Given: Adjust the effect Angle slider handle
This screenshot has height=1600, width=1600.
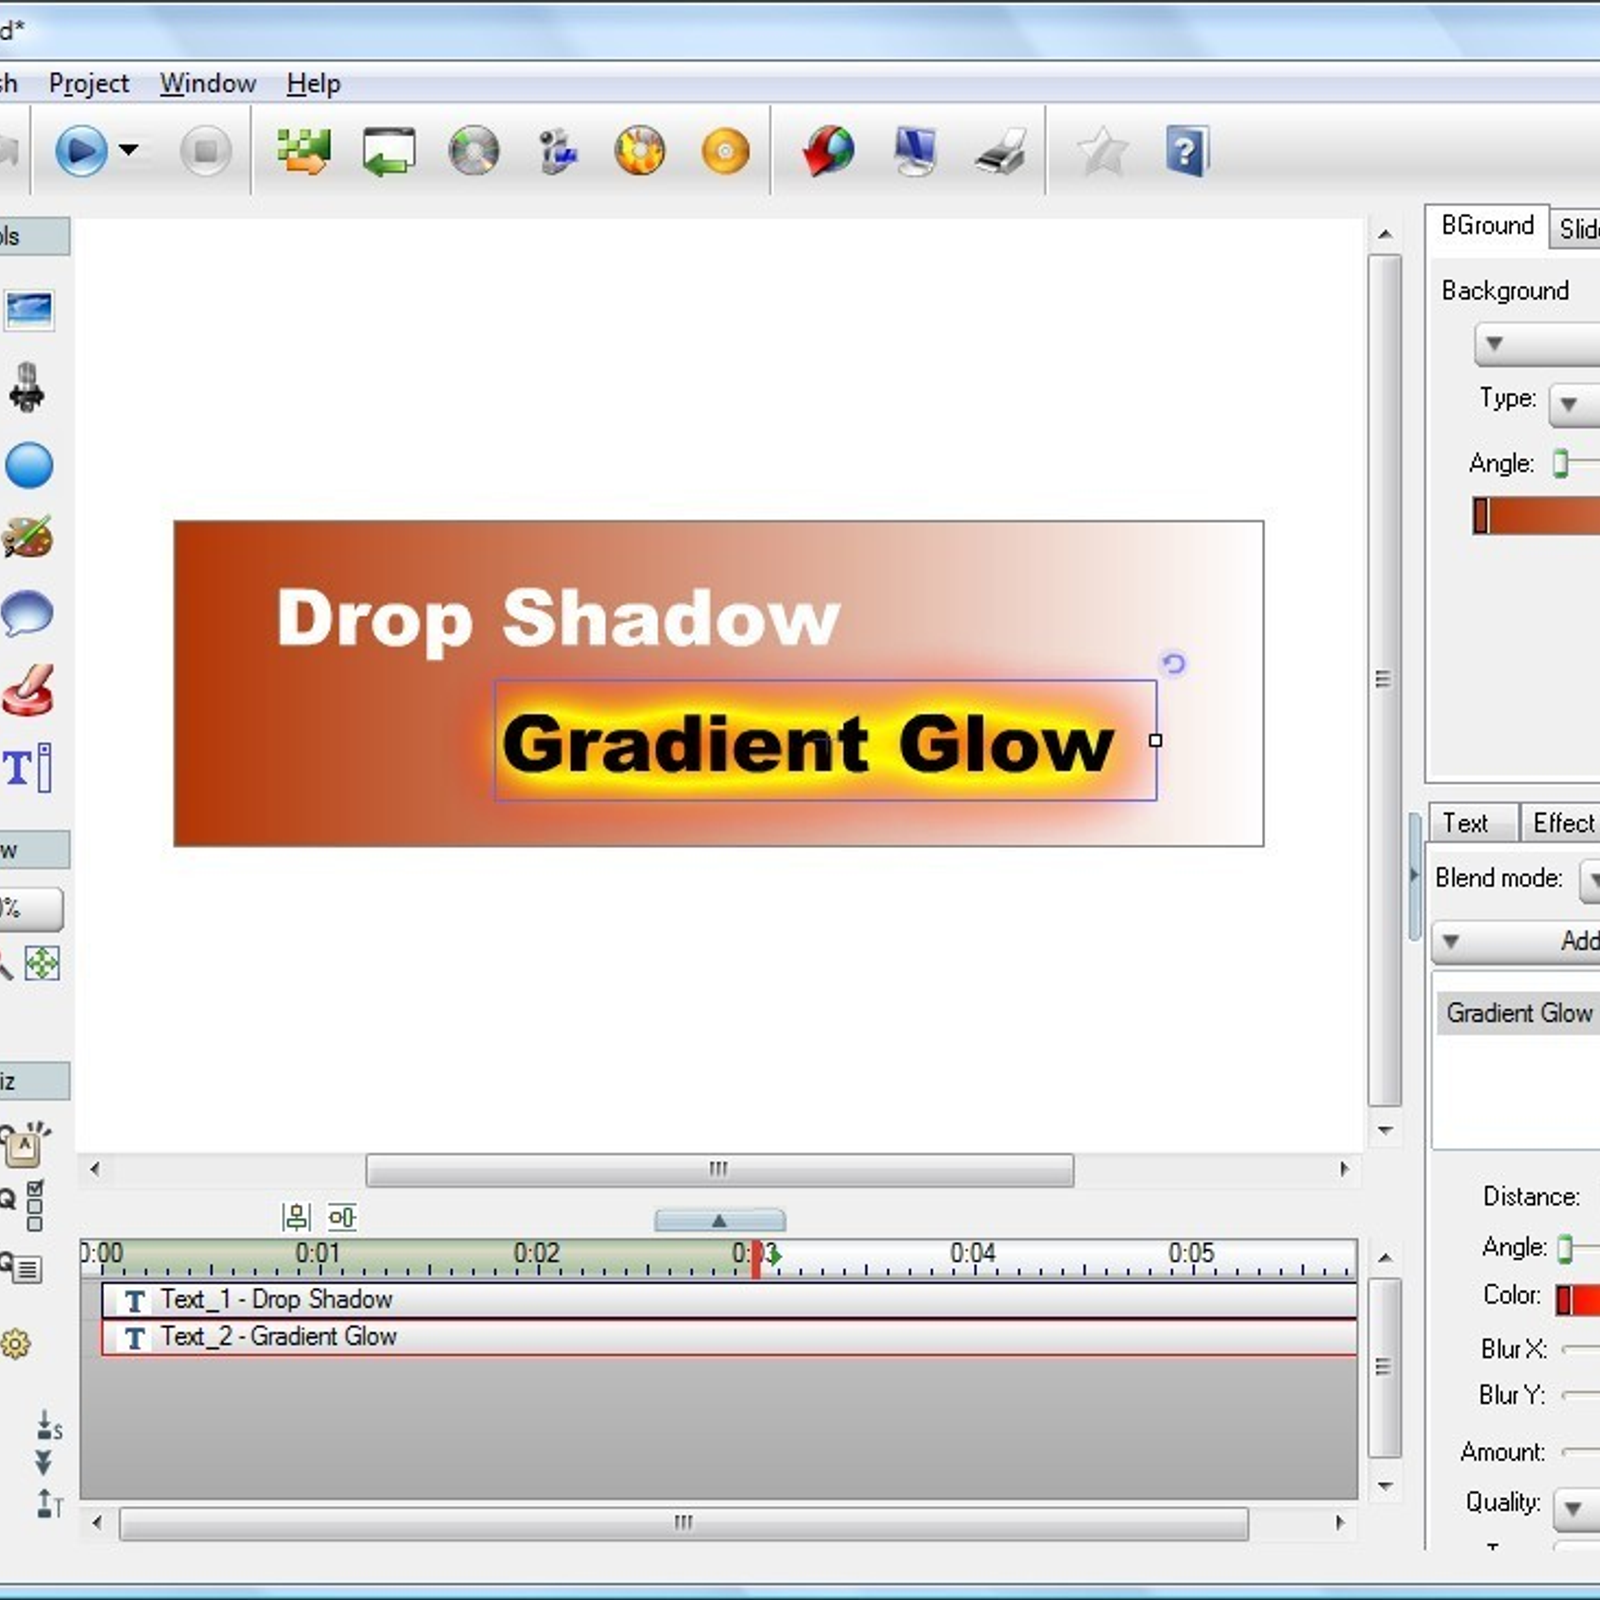Looking at the screenshot, I should point(1565,1247).
